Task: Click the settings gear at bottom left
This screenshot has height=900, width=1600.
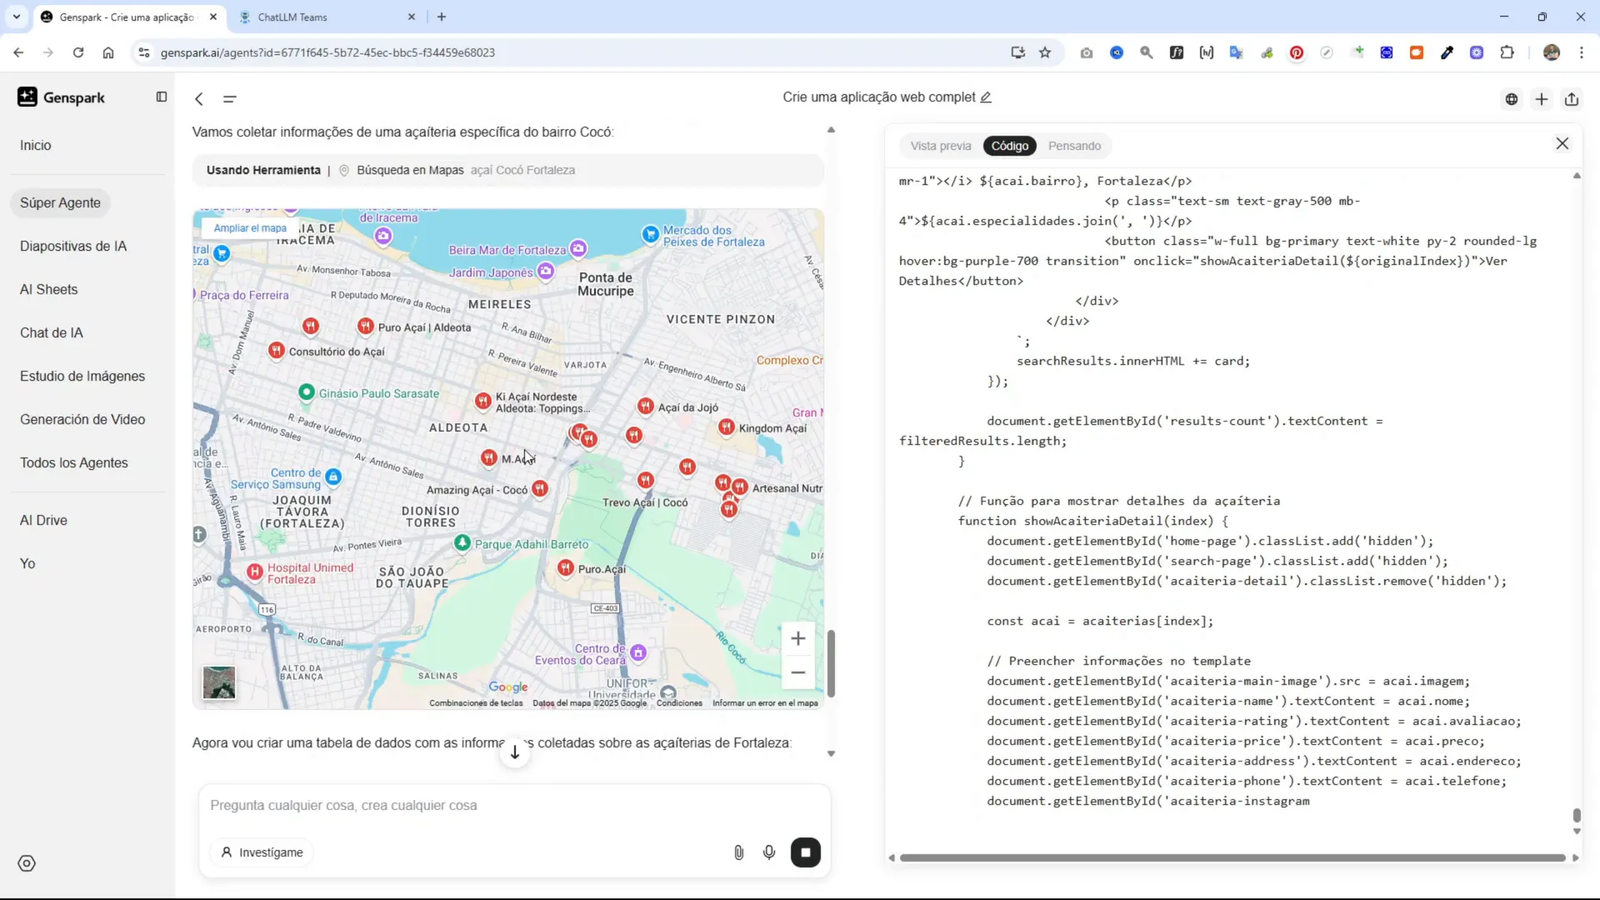Action: pos(26,862)
